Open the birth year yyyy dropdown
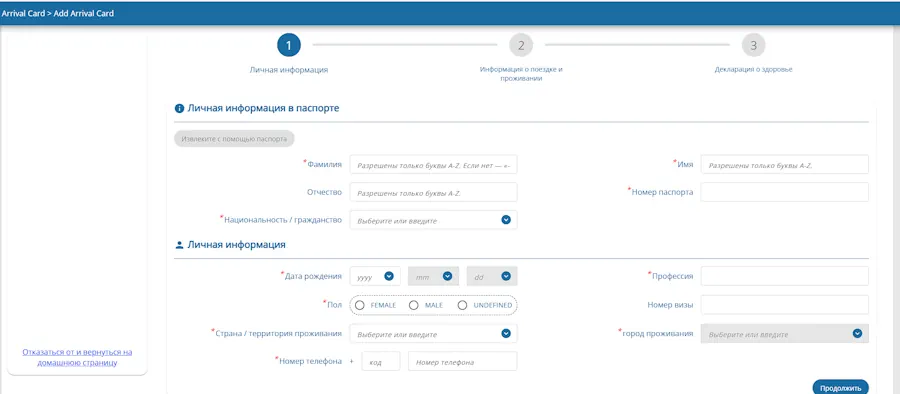The height and width of the screenshot is (394, 900). (375, 276)
